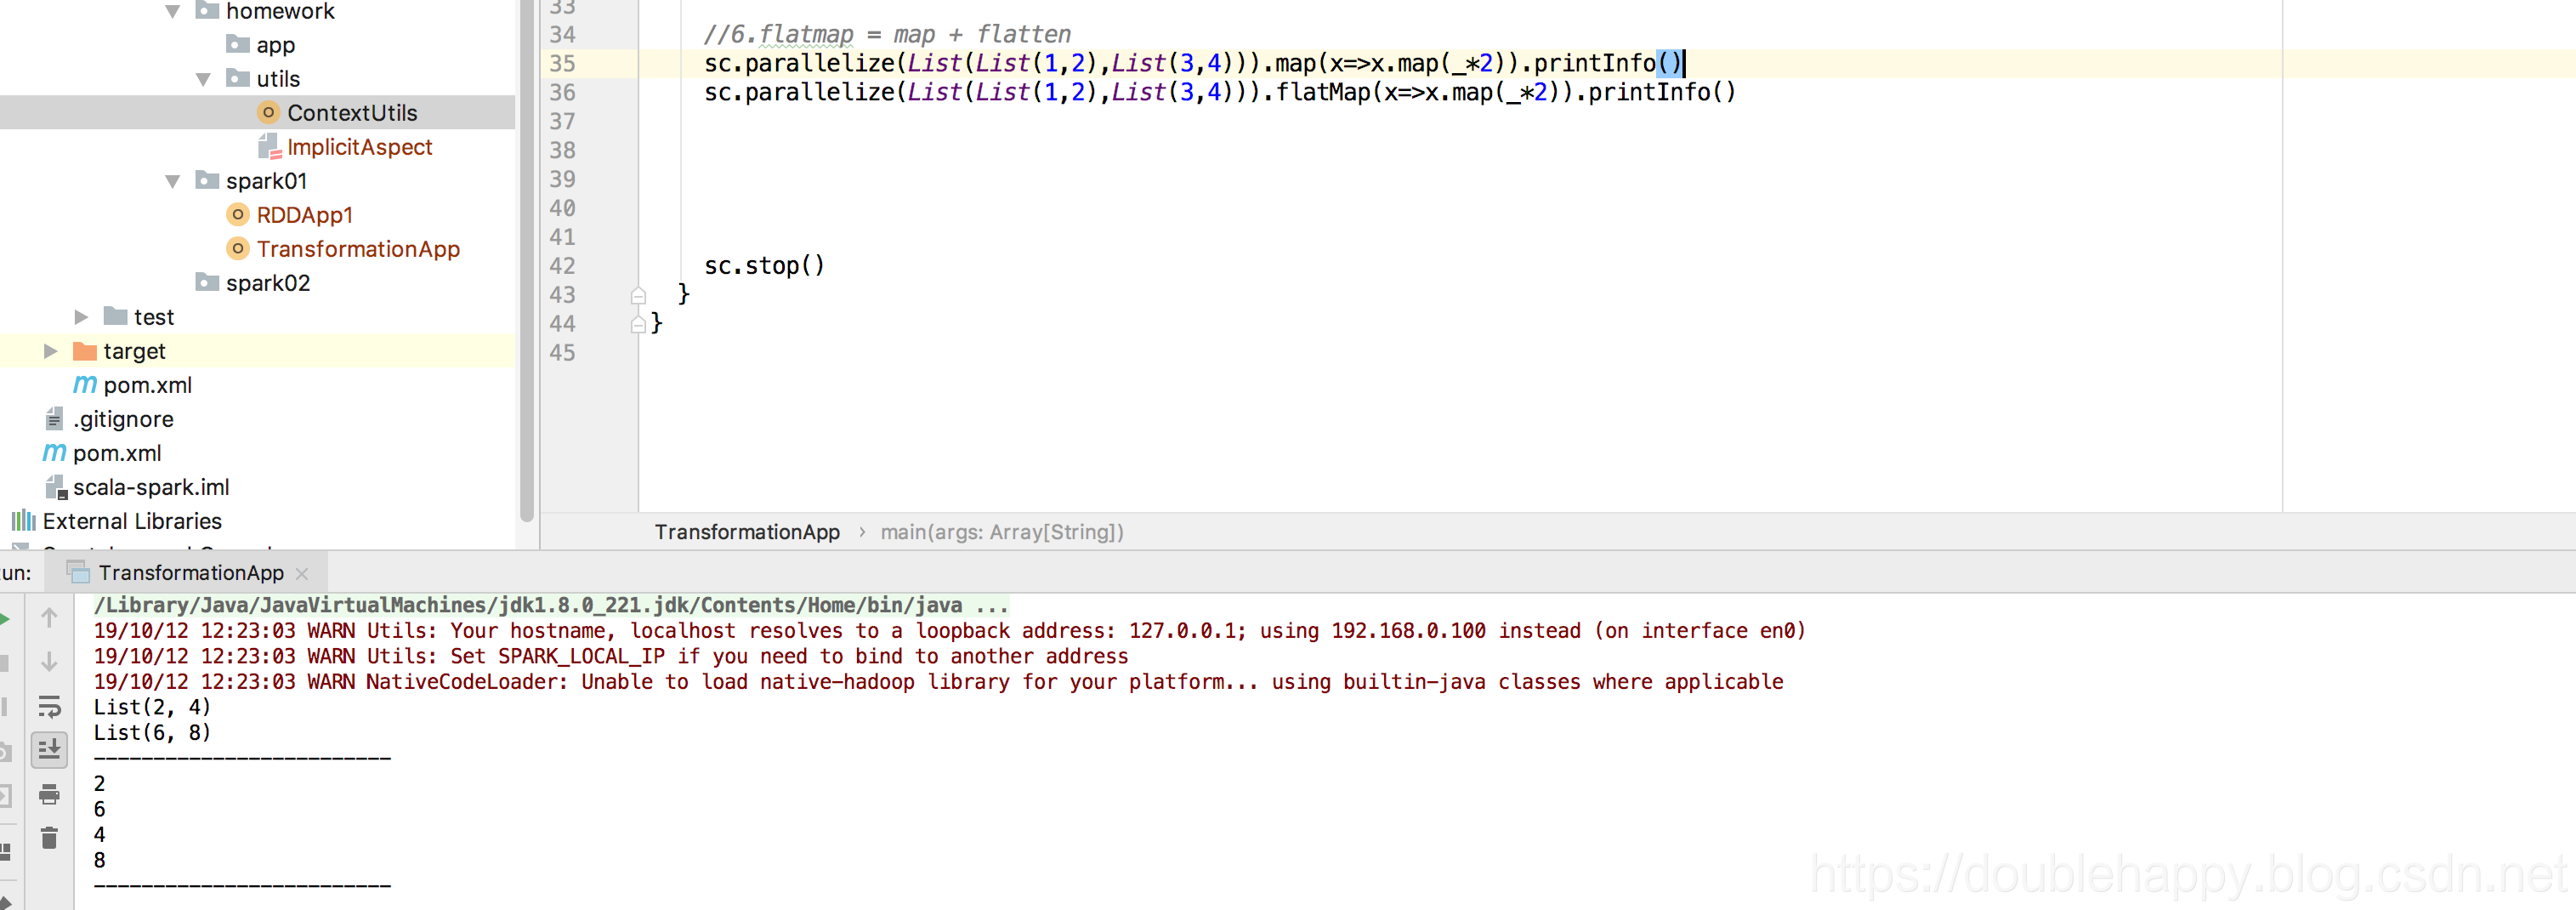Open TransformationApp in the project tree
Viewport: 2576px width, 910px height.
click(x=358, y=249)
